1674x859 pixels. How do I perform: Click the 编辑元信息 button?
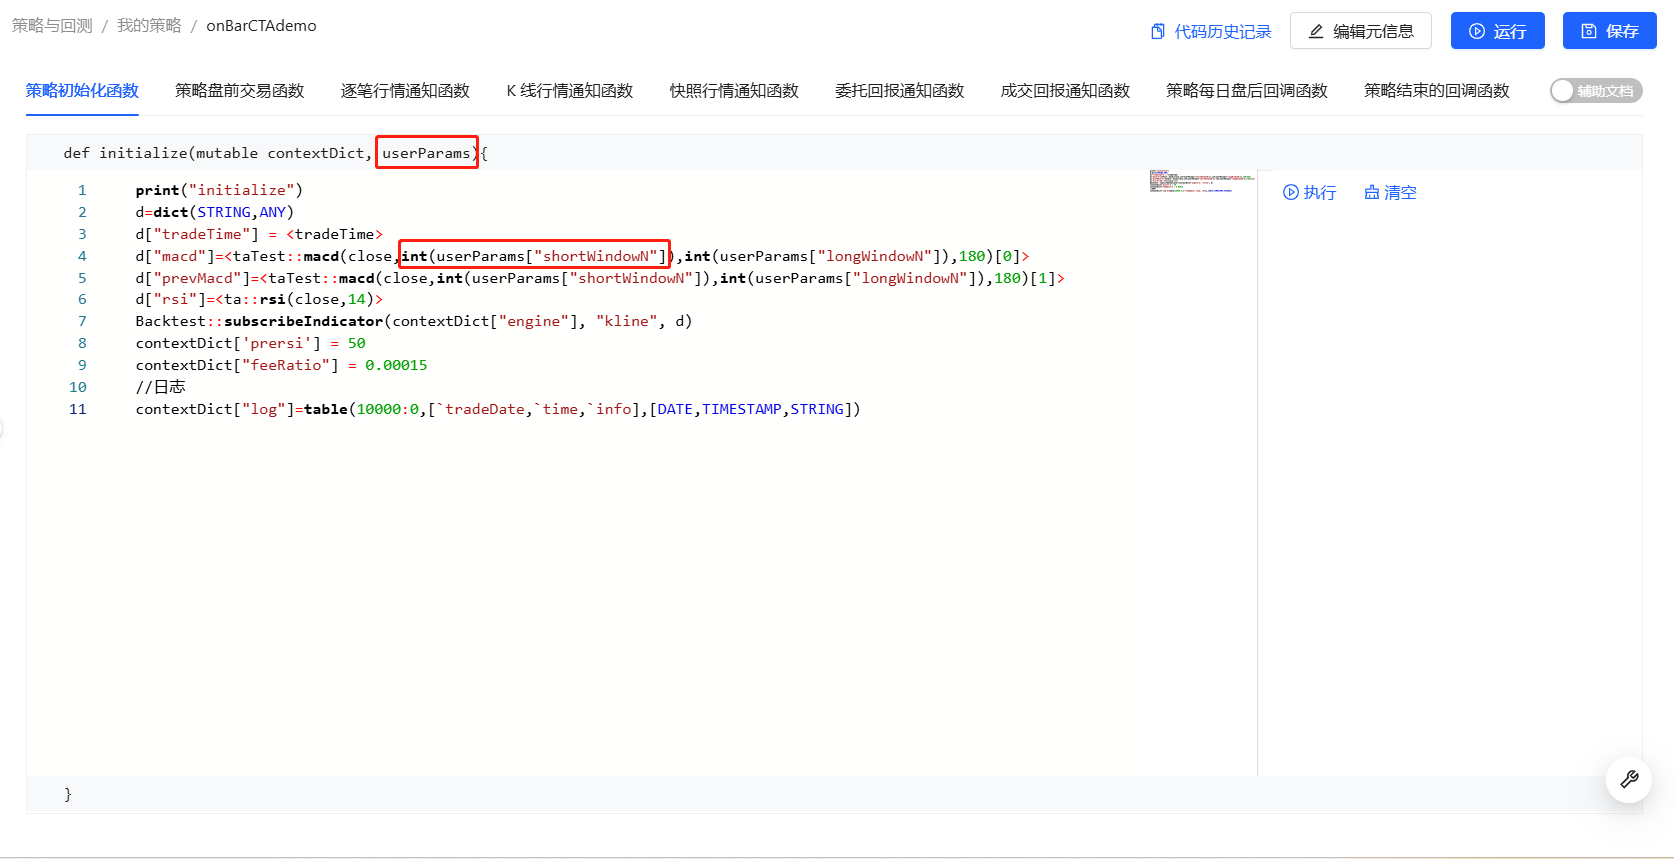tap(1360, 31)
